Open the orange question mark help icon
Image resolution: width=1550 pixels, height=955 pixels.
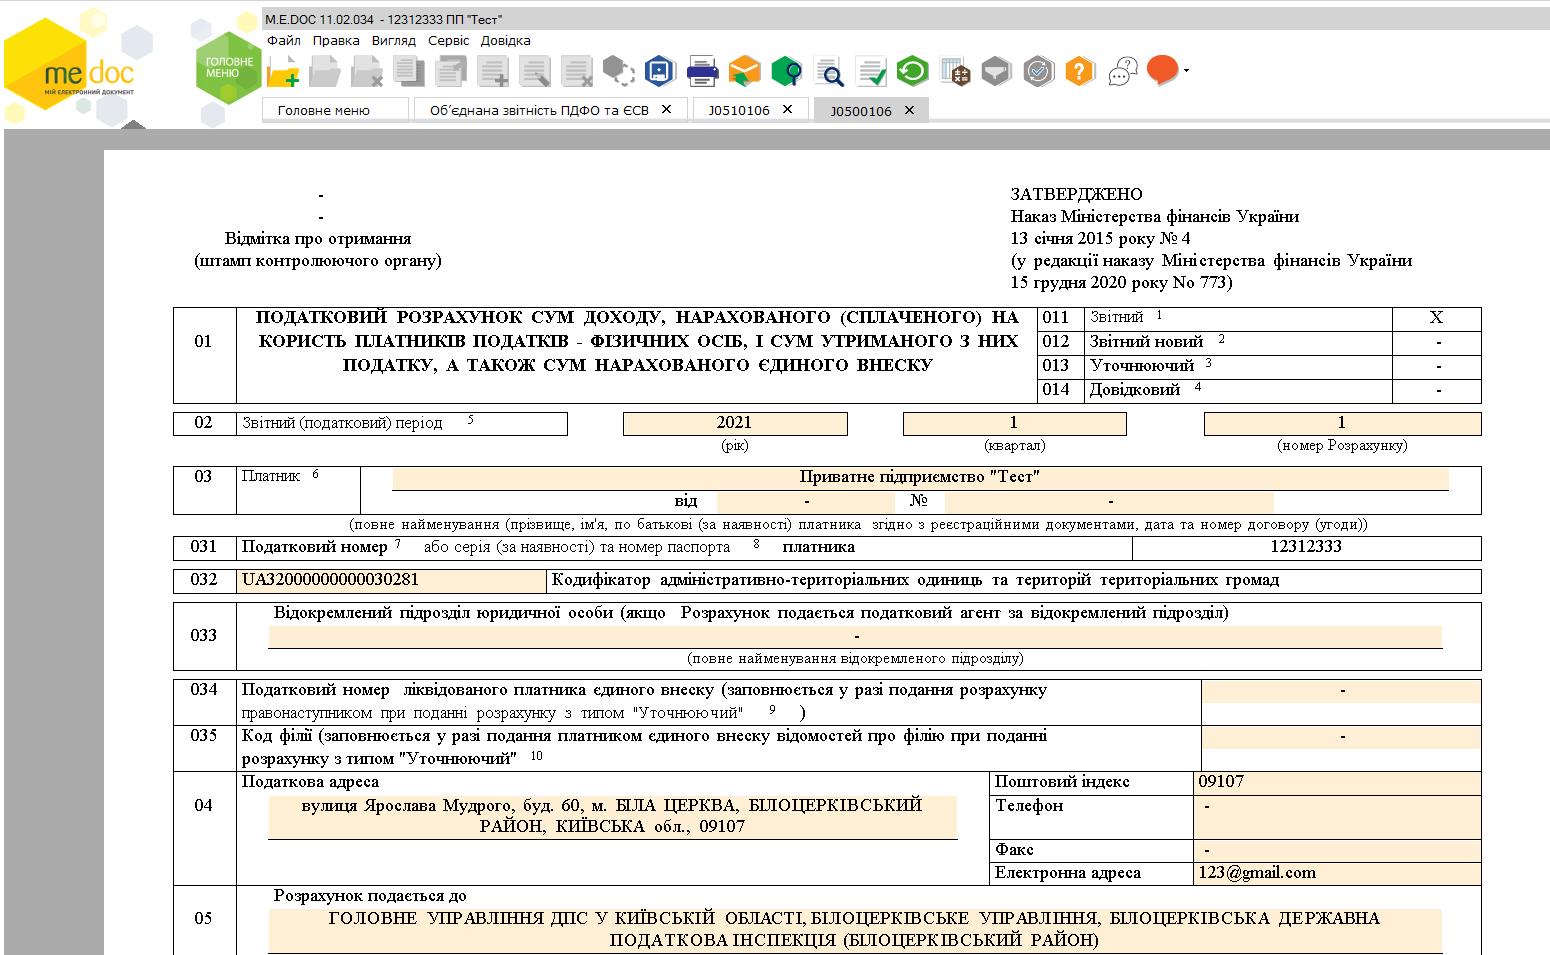1080,71
